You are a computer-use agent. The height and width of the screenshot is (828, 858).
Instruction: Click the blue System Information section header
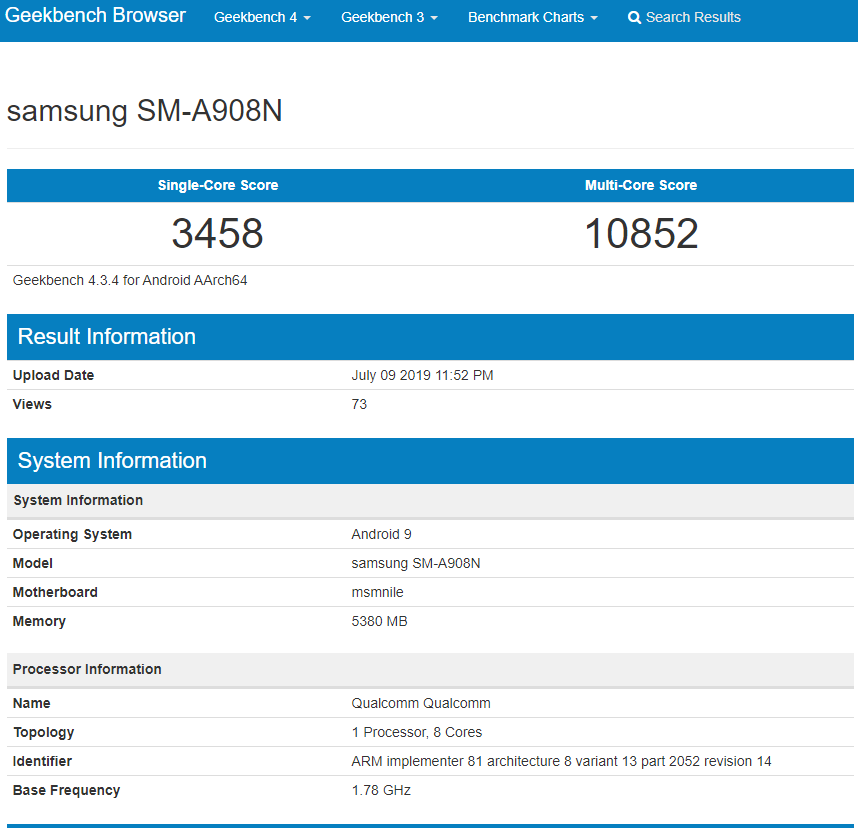[430, 461]
